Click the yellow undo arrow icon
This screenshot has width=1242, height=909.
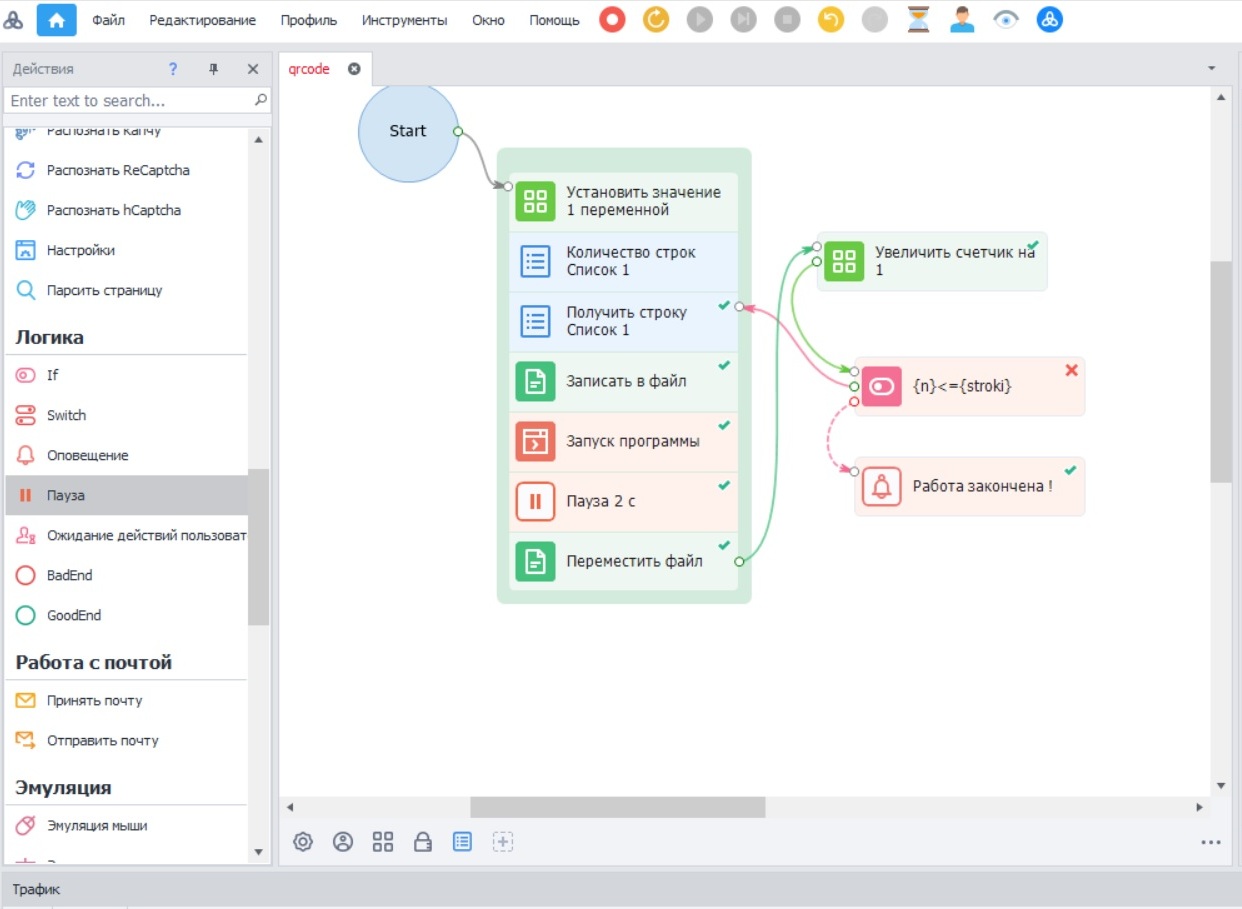(831, 20)
